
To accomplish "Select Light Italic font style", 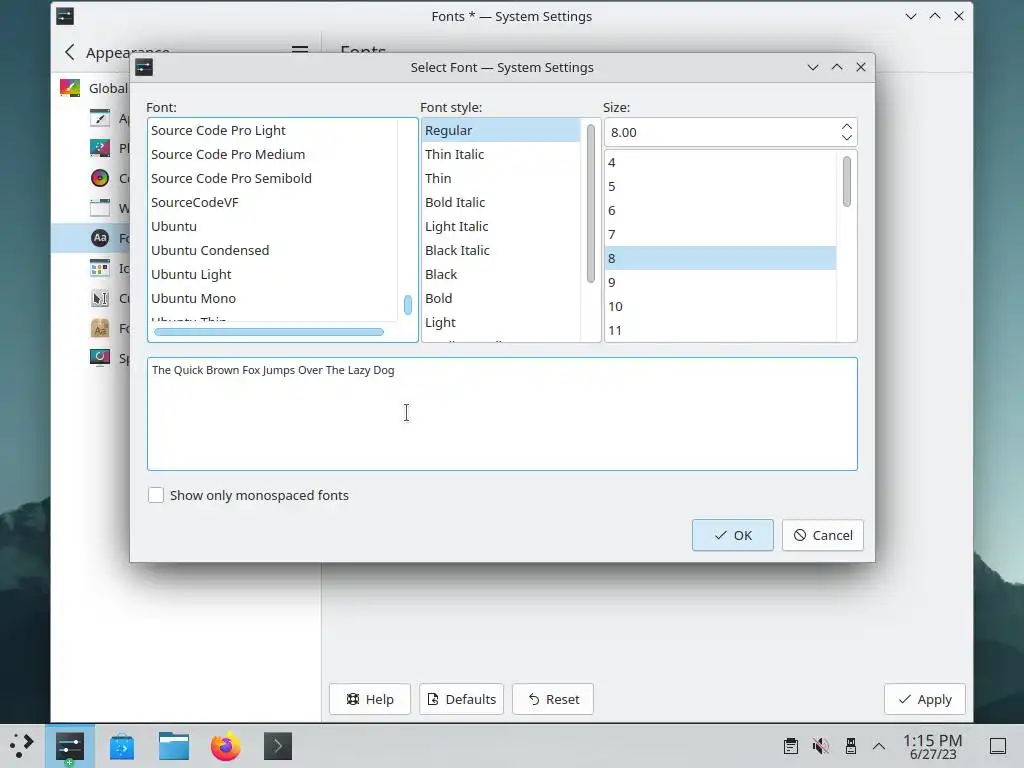I will [501, 227].
